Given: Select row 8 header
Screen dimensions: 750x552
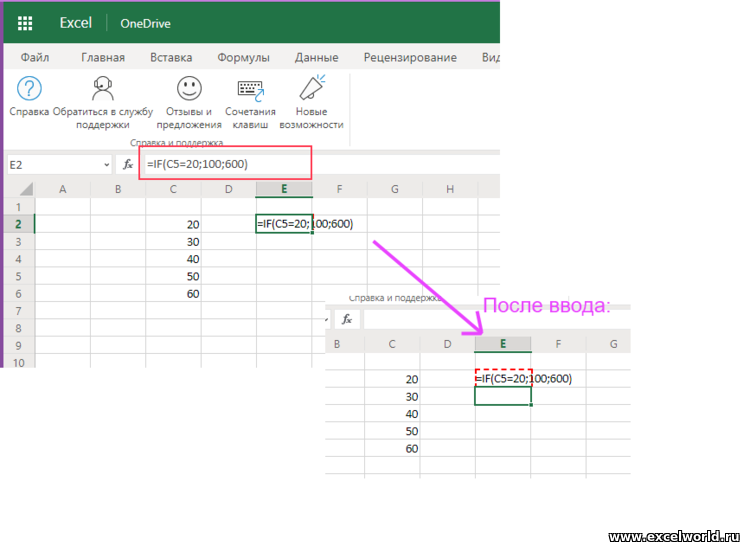Looking at the screenshot, I should pos(19,328).
